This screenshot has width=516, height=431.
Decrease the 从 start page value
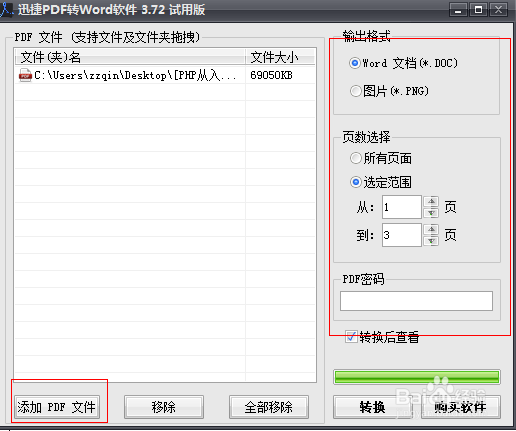432,213
